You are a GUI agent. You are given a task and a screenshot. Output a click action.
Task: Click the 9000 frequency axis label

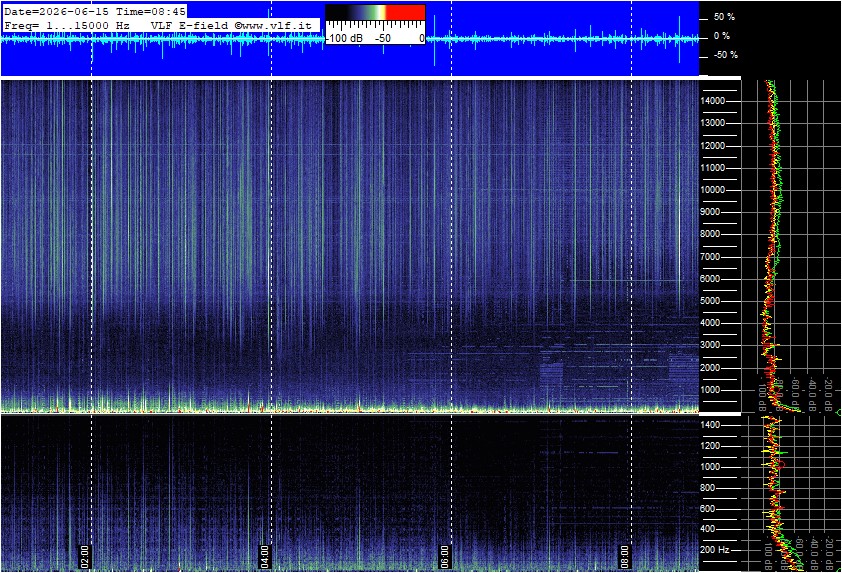pos(710,212)
